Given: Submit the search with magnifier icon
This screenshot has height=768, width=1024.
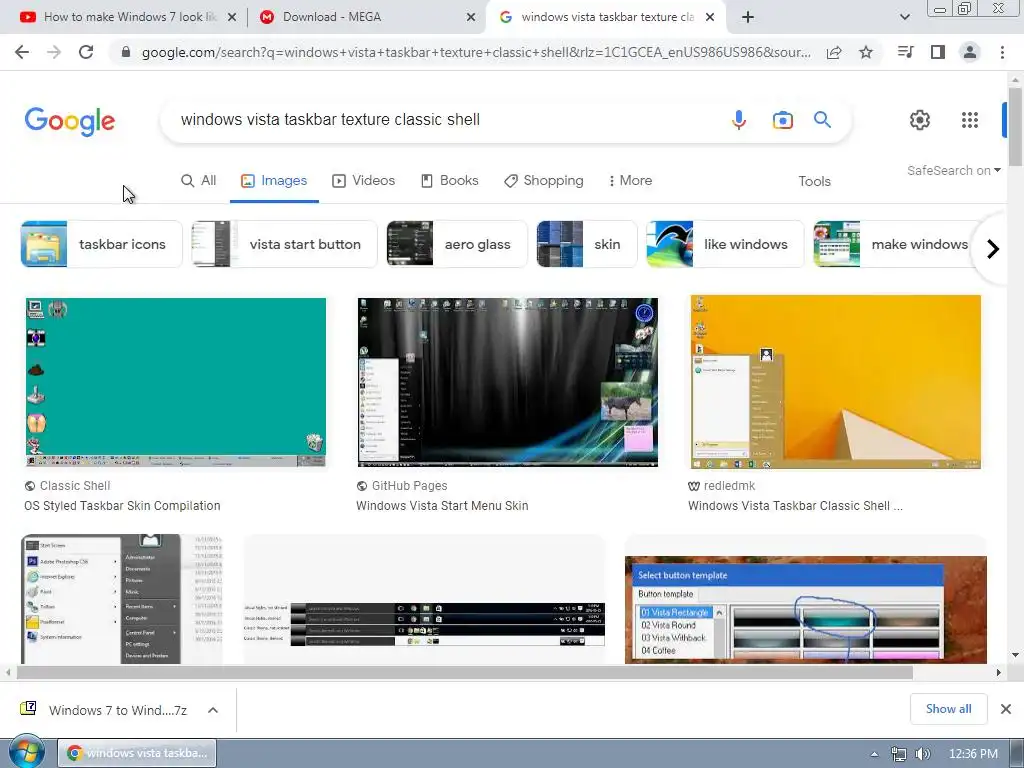Looking at the screenshot, I should [x=822, y=120].
